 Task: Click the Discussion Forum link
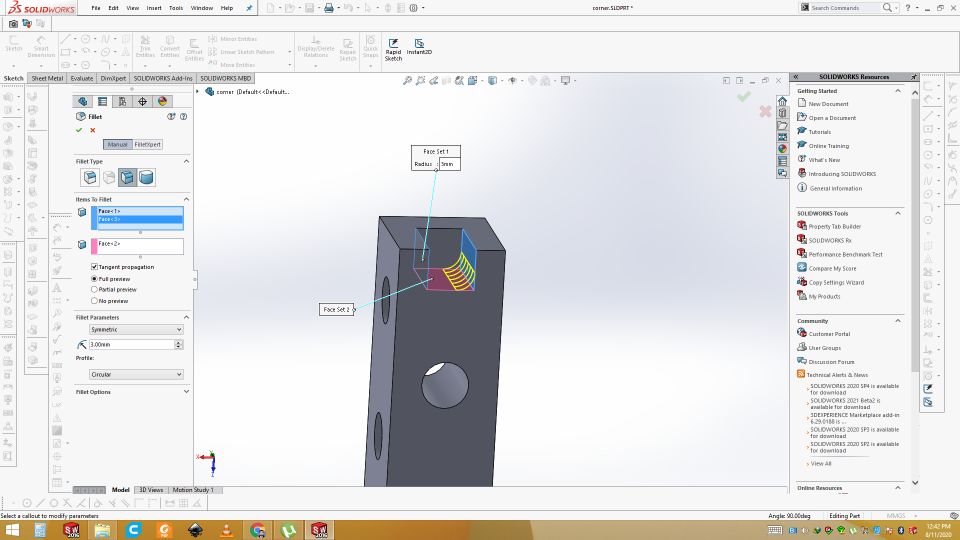tap(831, 362)
